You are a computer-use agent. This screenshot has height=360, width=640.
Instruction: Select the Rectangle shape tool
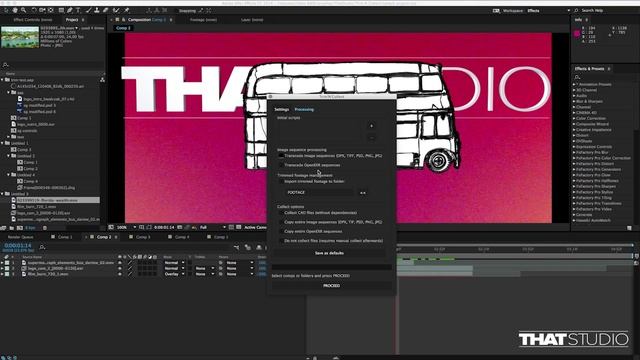point(61,10)
